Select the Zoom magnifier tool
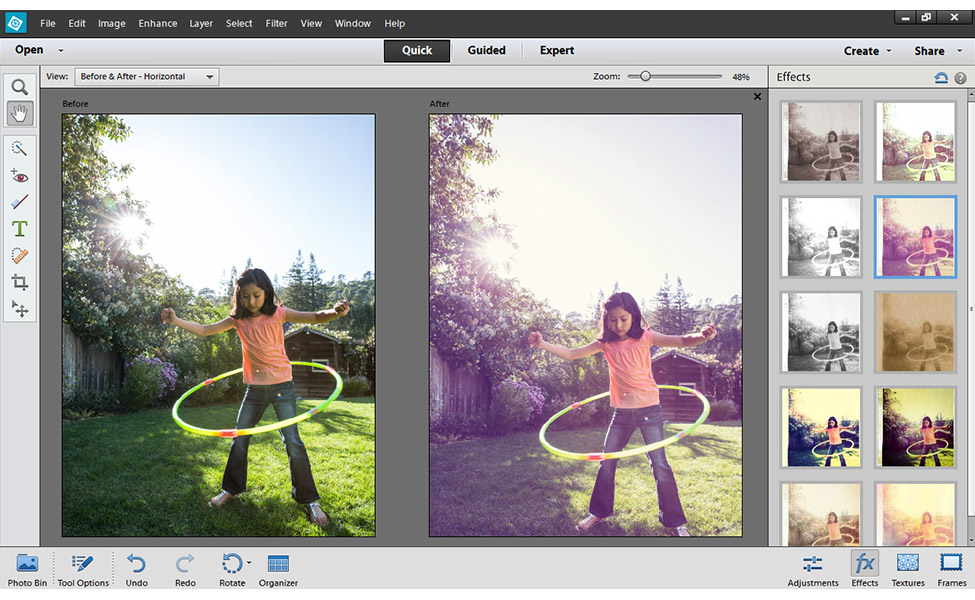This screenshot has height=600, width=975. pyautogui.click(x=20, y=87)
